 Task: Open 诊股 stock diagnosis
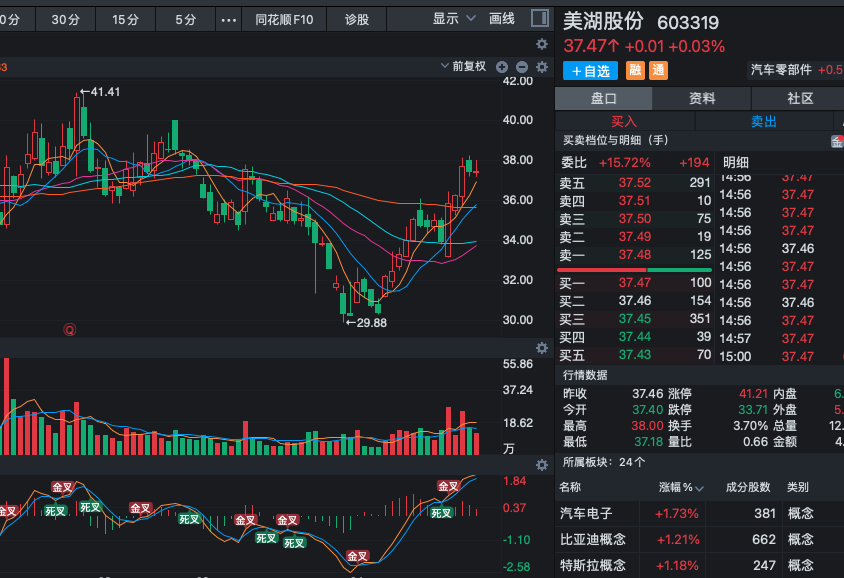[x=357, y=20]
